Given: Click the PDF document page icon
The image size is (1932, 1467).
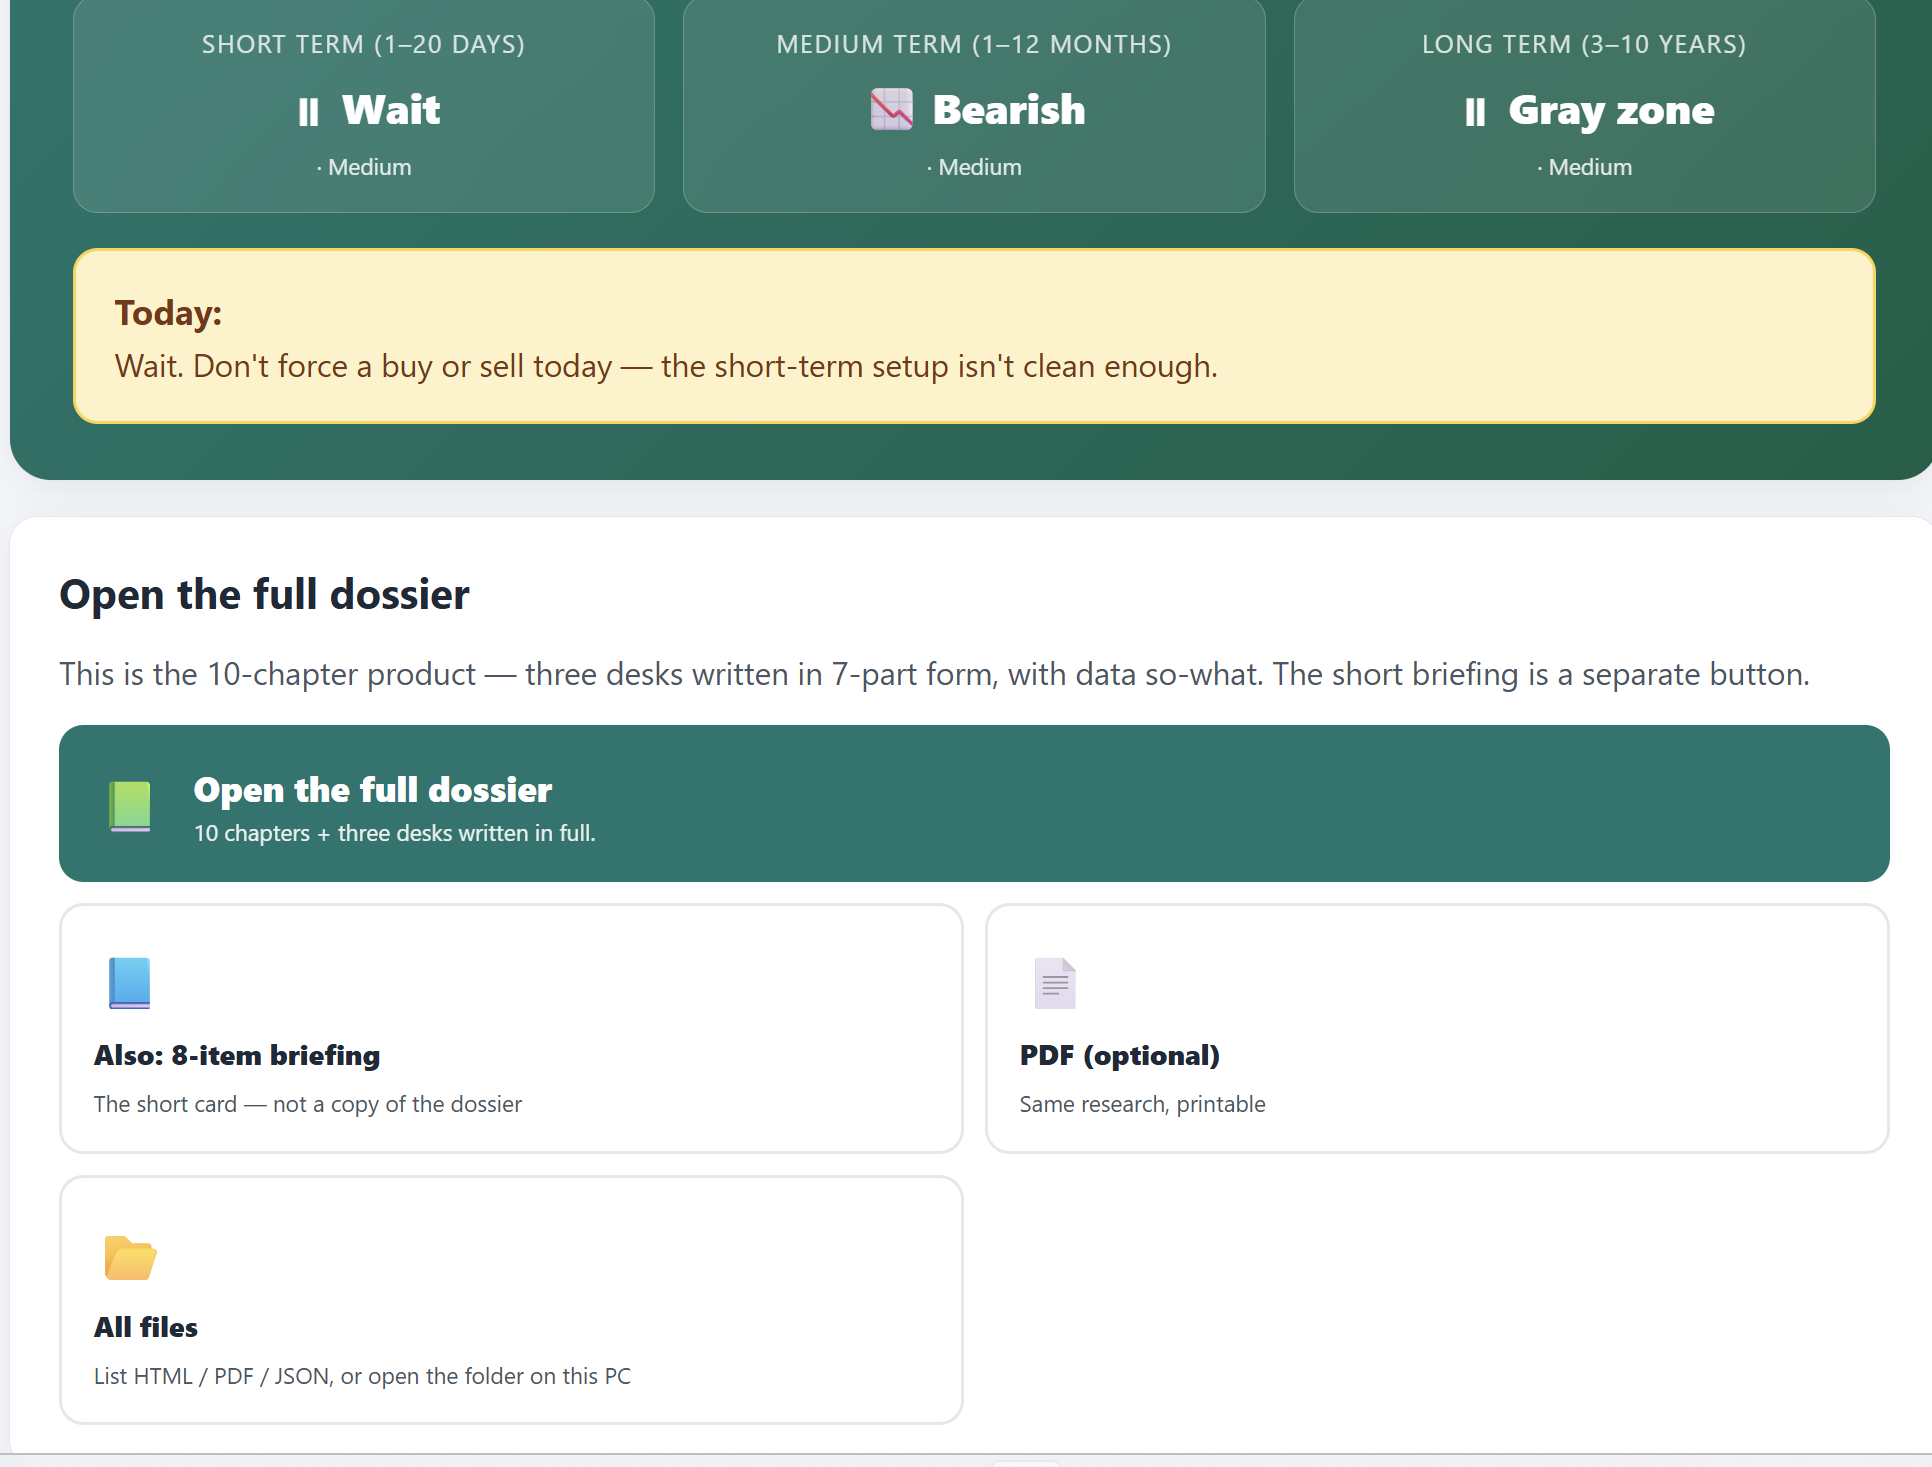Looking at the screenshot, I should pos(1055,983).
